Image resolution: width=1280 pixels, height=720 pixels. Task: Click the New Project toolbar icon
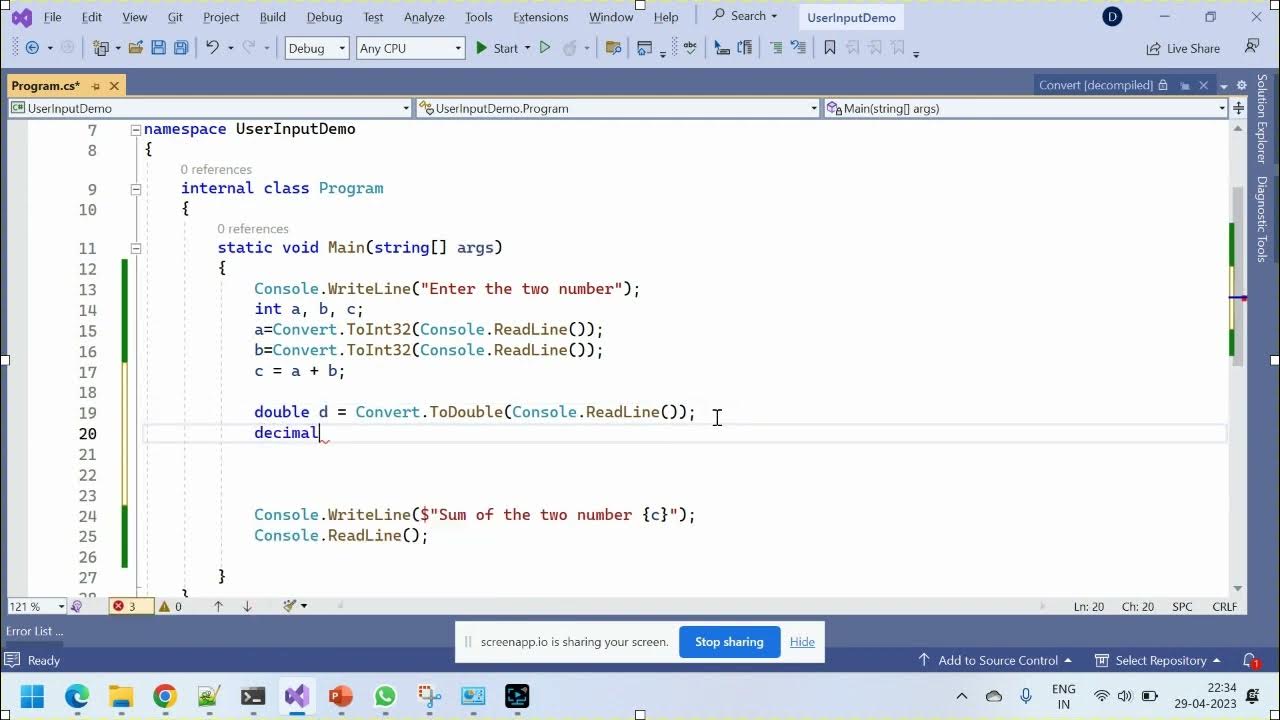coord(100,48)
